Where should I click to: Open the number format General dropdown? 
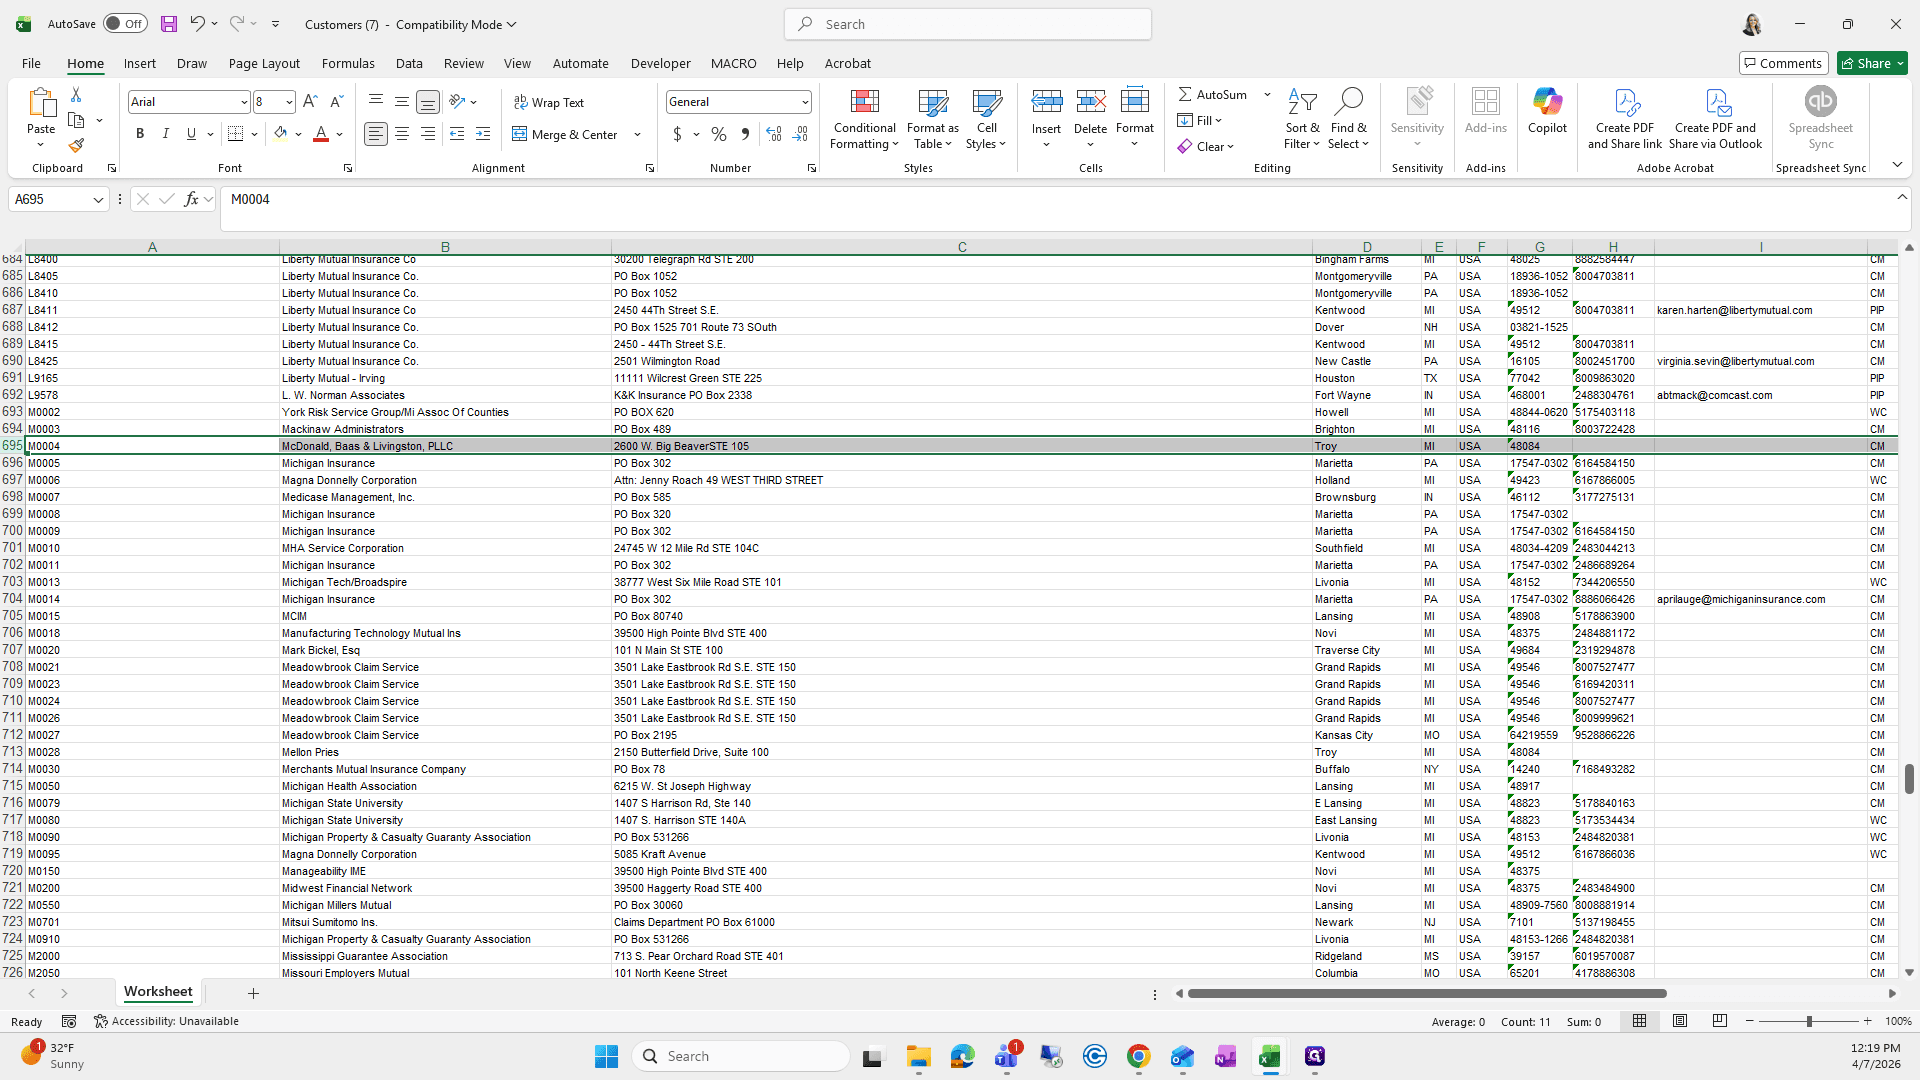[x=804, y=102]
